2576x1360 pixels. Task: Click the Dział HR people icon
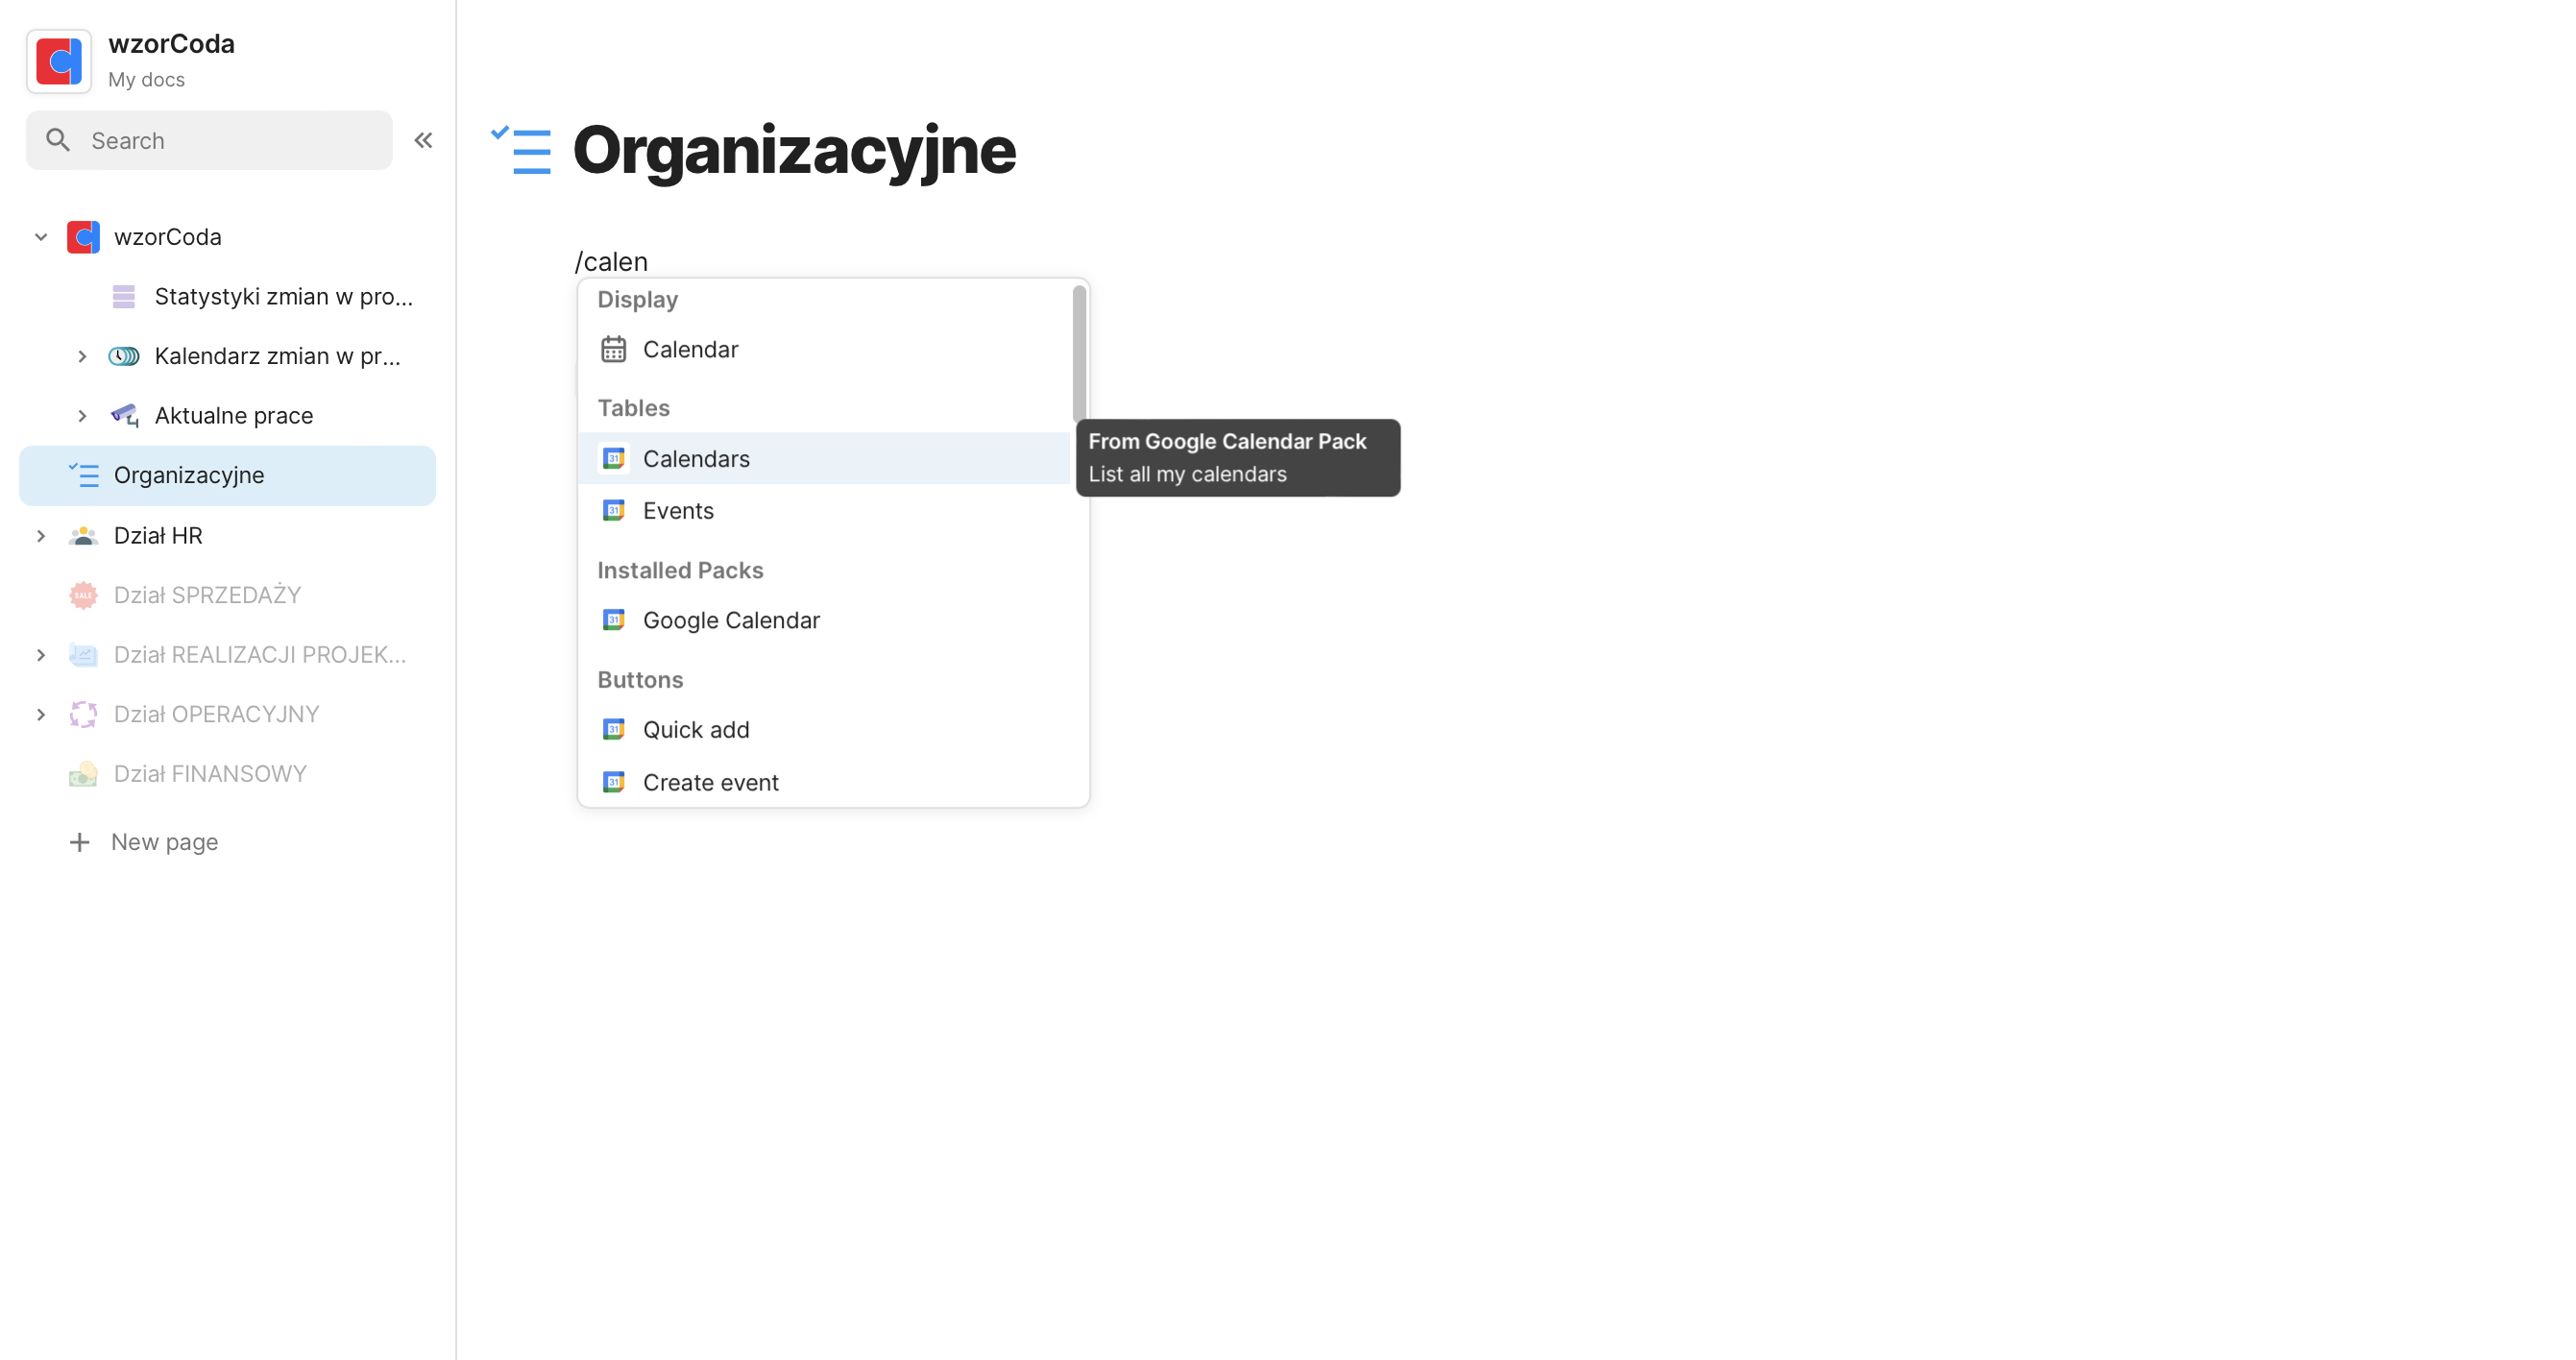point(83,535)
